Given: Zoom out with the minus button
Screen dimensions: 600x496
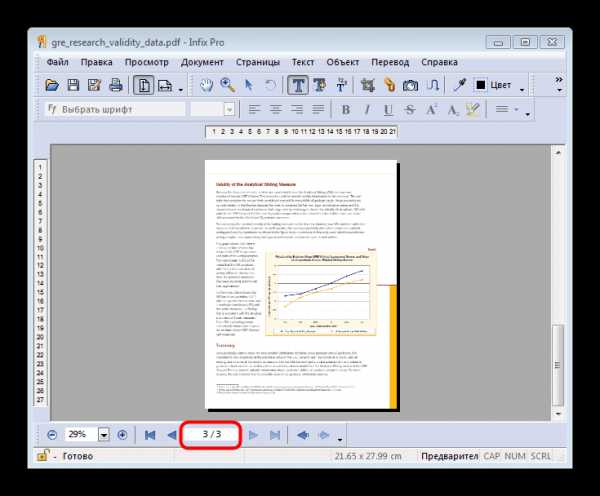Looking at the screenshot, I should (x=52, y=435).
